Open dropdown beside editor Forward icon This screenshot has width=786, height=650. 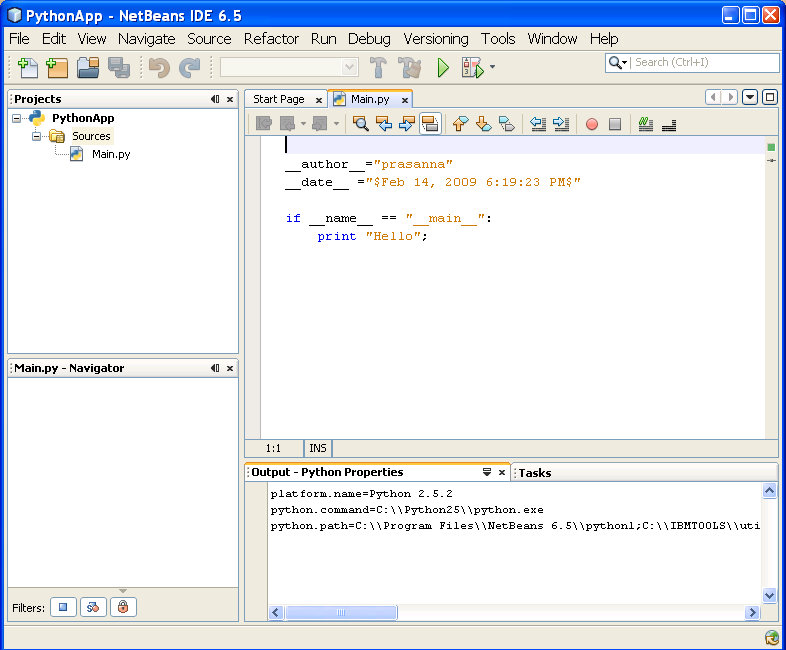pyautogui.click(x=336, y=123)
